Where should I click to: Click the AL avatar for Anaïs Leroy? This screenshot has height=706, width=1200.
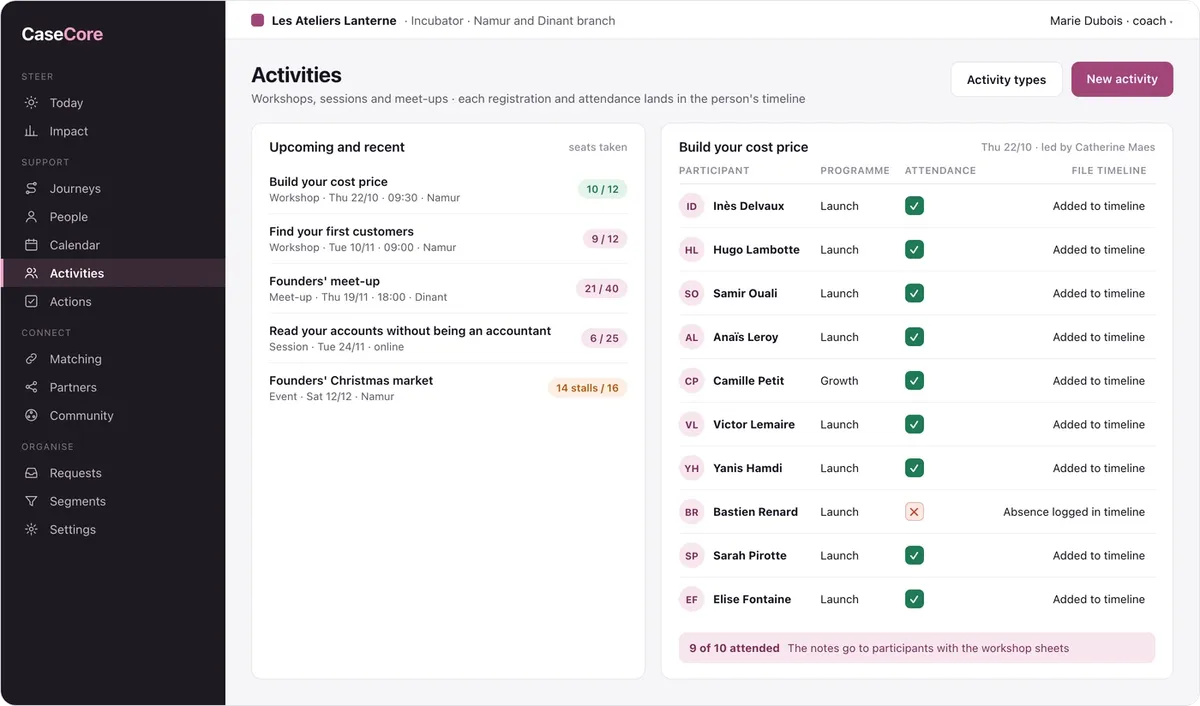click(692, 337)
